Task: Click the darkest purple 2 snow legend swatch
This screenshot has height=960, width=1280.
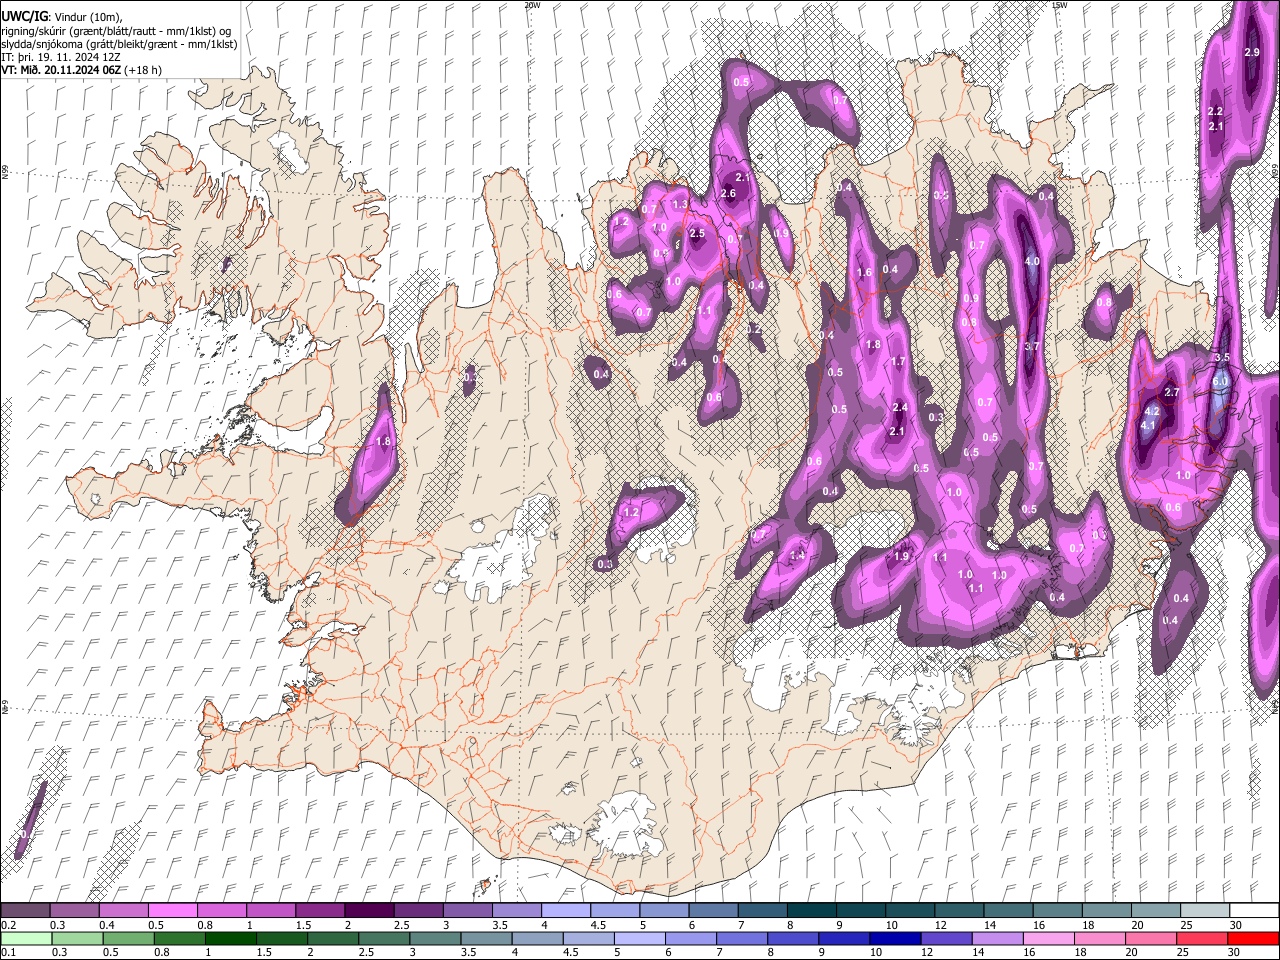Action: coord(369,911)
